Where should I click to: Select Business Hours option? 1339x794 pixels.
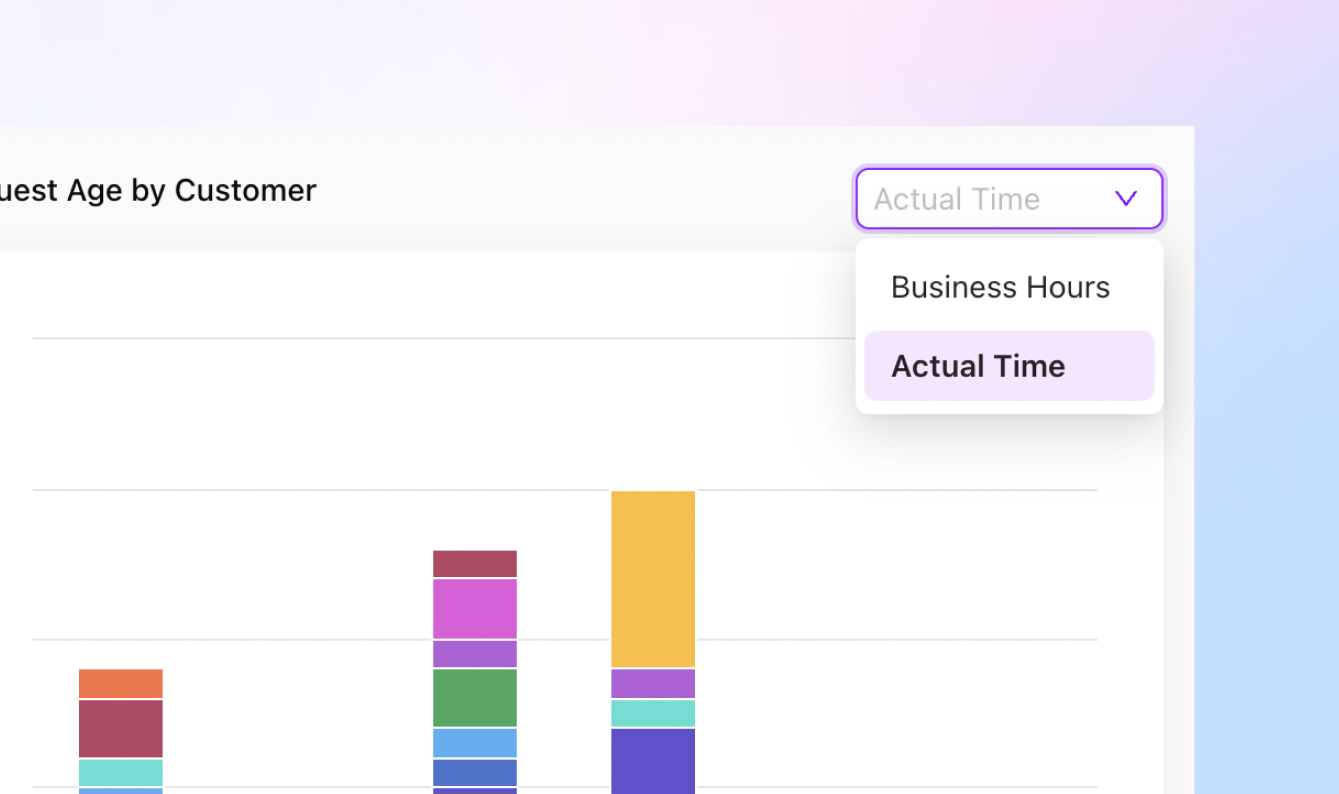coord(1009,288)
